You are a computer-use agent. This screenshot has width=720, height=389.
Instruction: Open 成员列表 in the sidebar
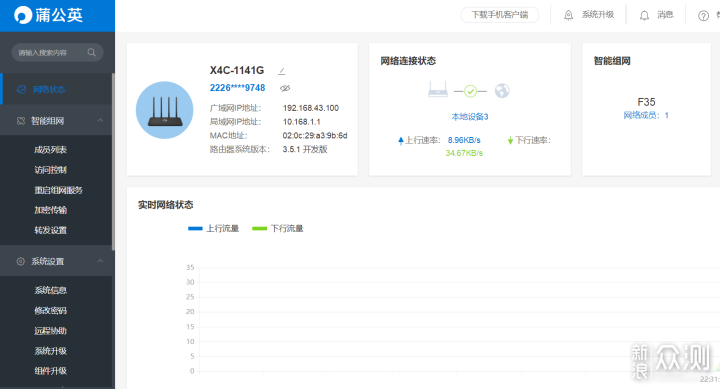pos(51,150)
